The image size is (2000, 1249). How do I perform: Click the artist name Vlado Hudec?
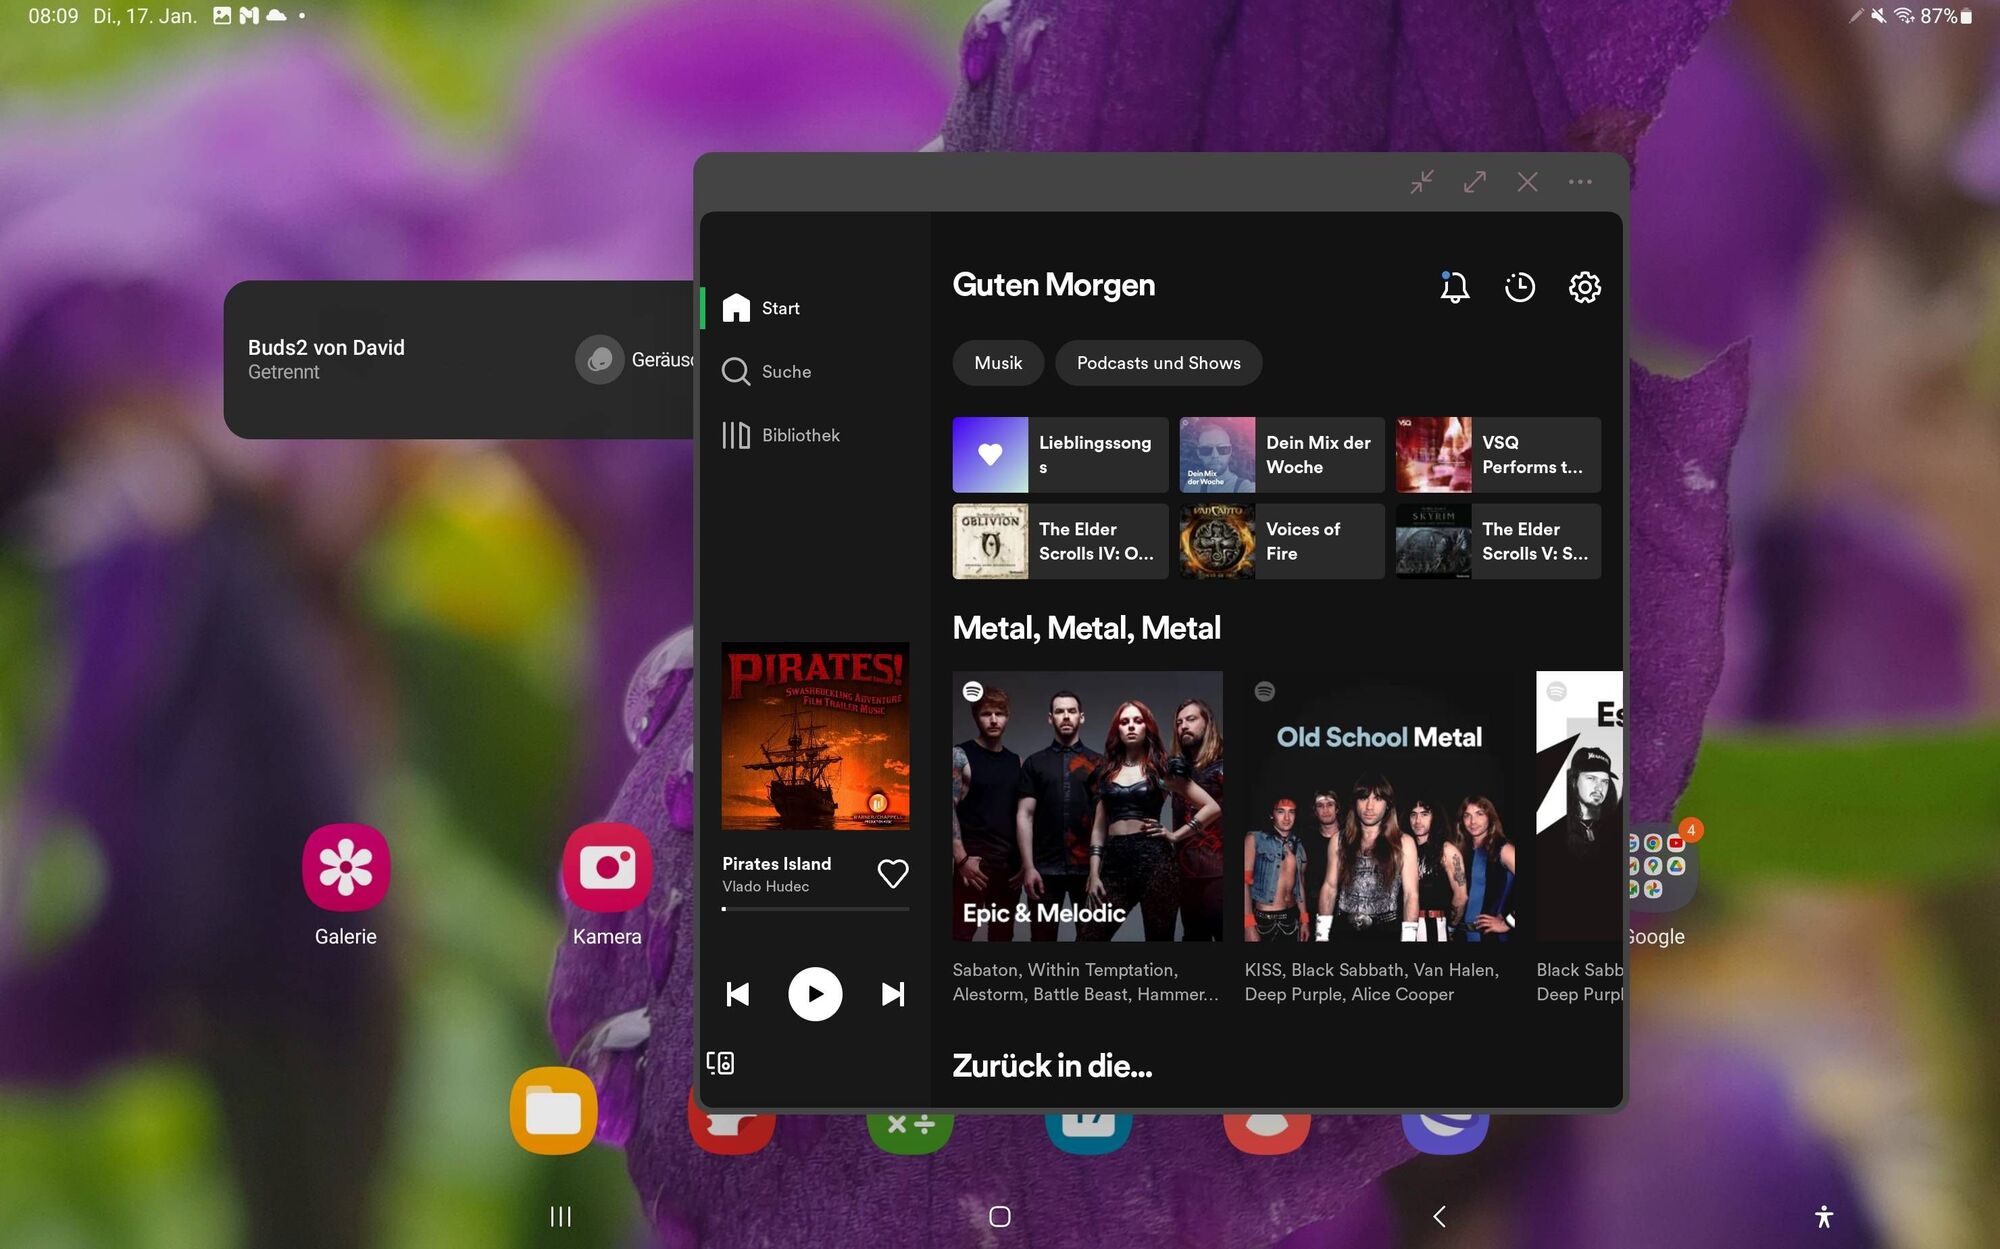[766, 887]
